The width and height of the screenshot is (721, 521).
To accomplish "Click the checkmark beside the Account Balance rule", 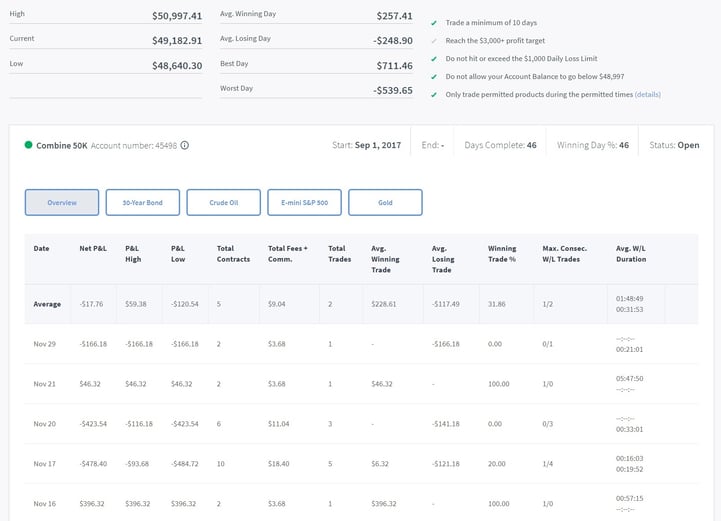I will 433,76.
